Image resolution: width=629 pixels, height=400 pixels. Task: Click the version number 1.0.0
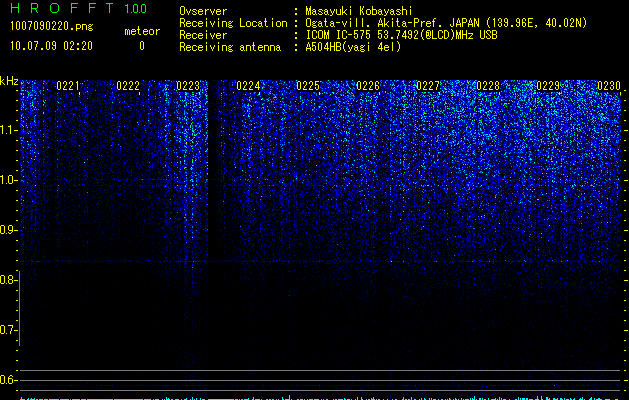[136, 9]
